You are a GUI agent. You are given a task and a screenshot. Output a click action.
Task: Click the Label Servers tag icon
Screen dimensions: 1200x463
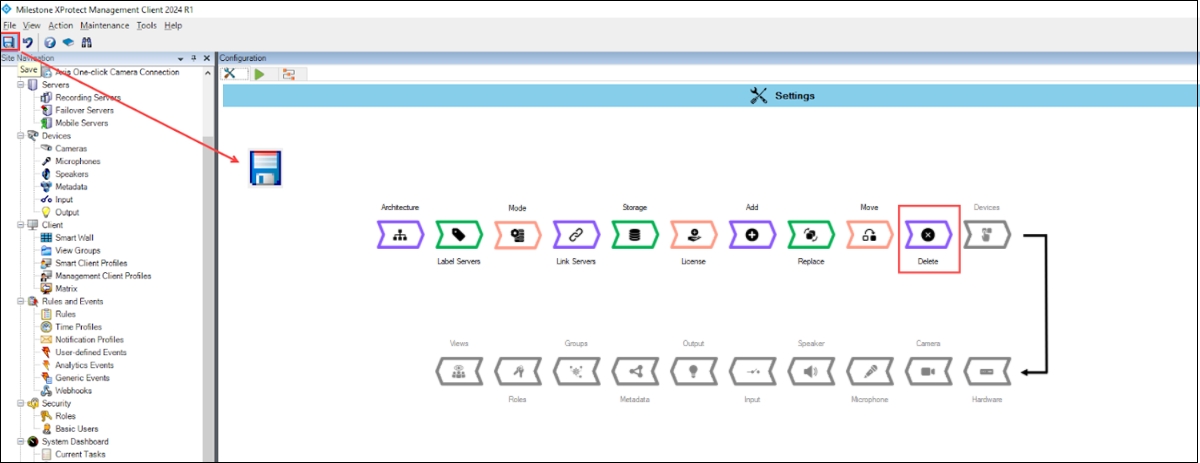click(459, 235)
